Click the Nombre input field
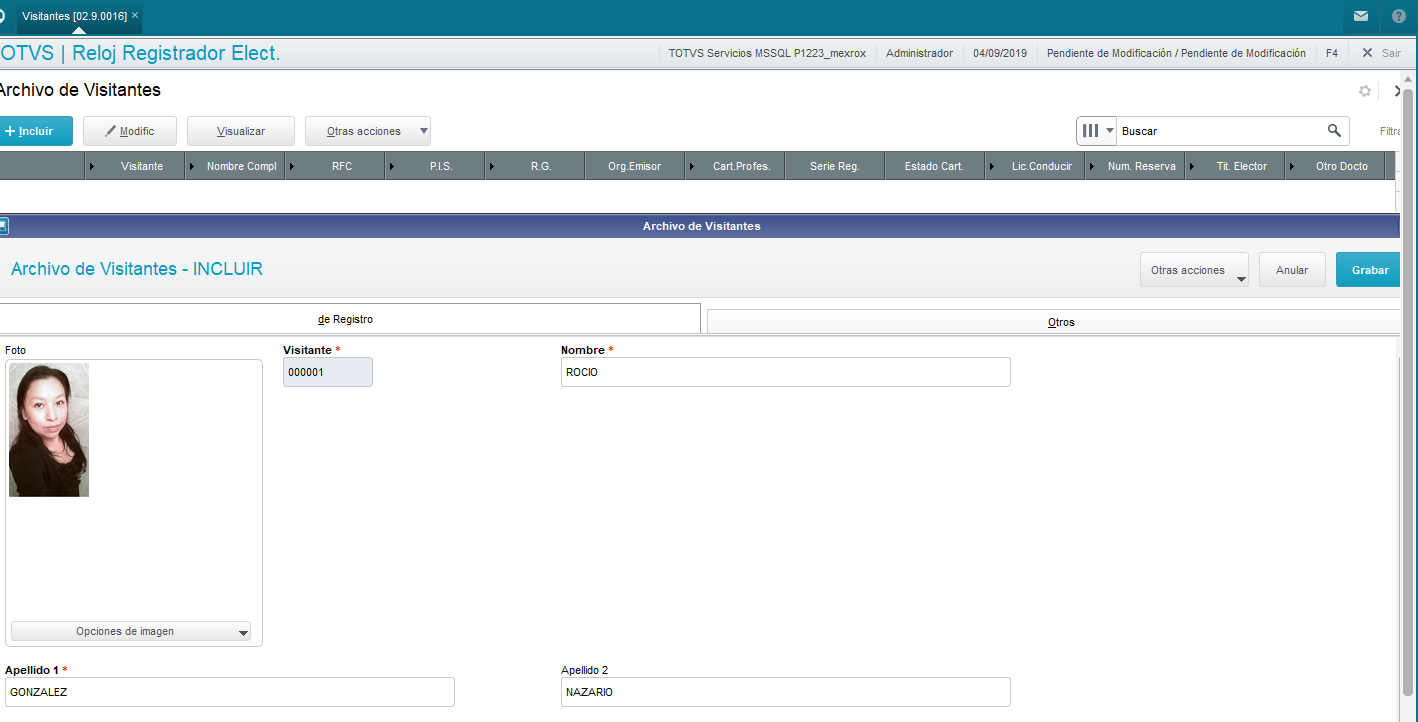 tap(785, 372)
